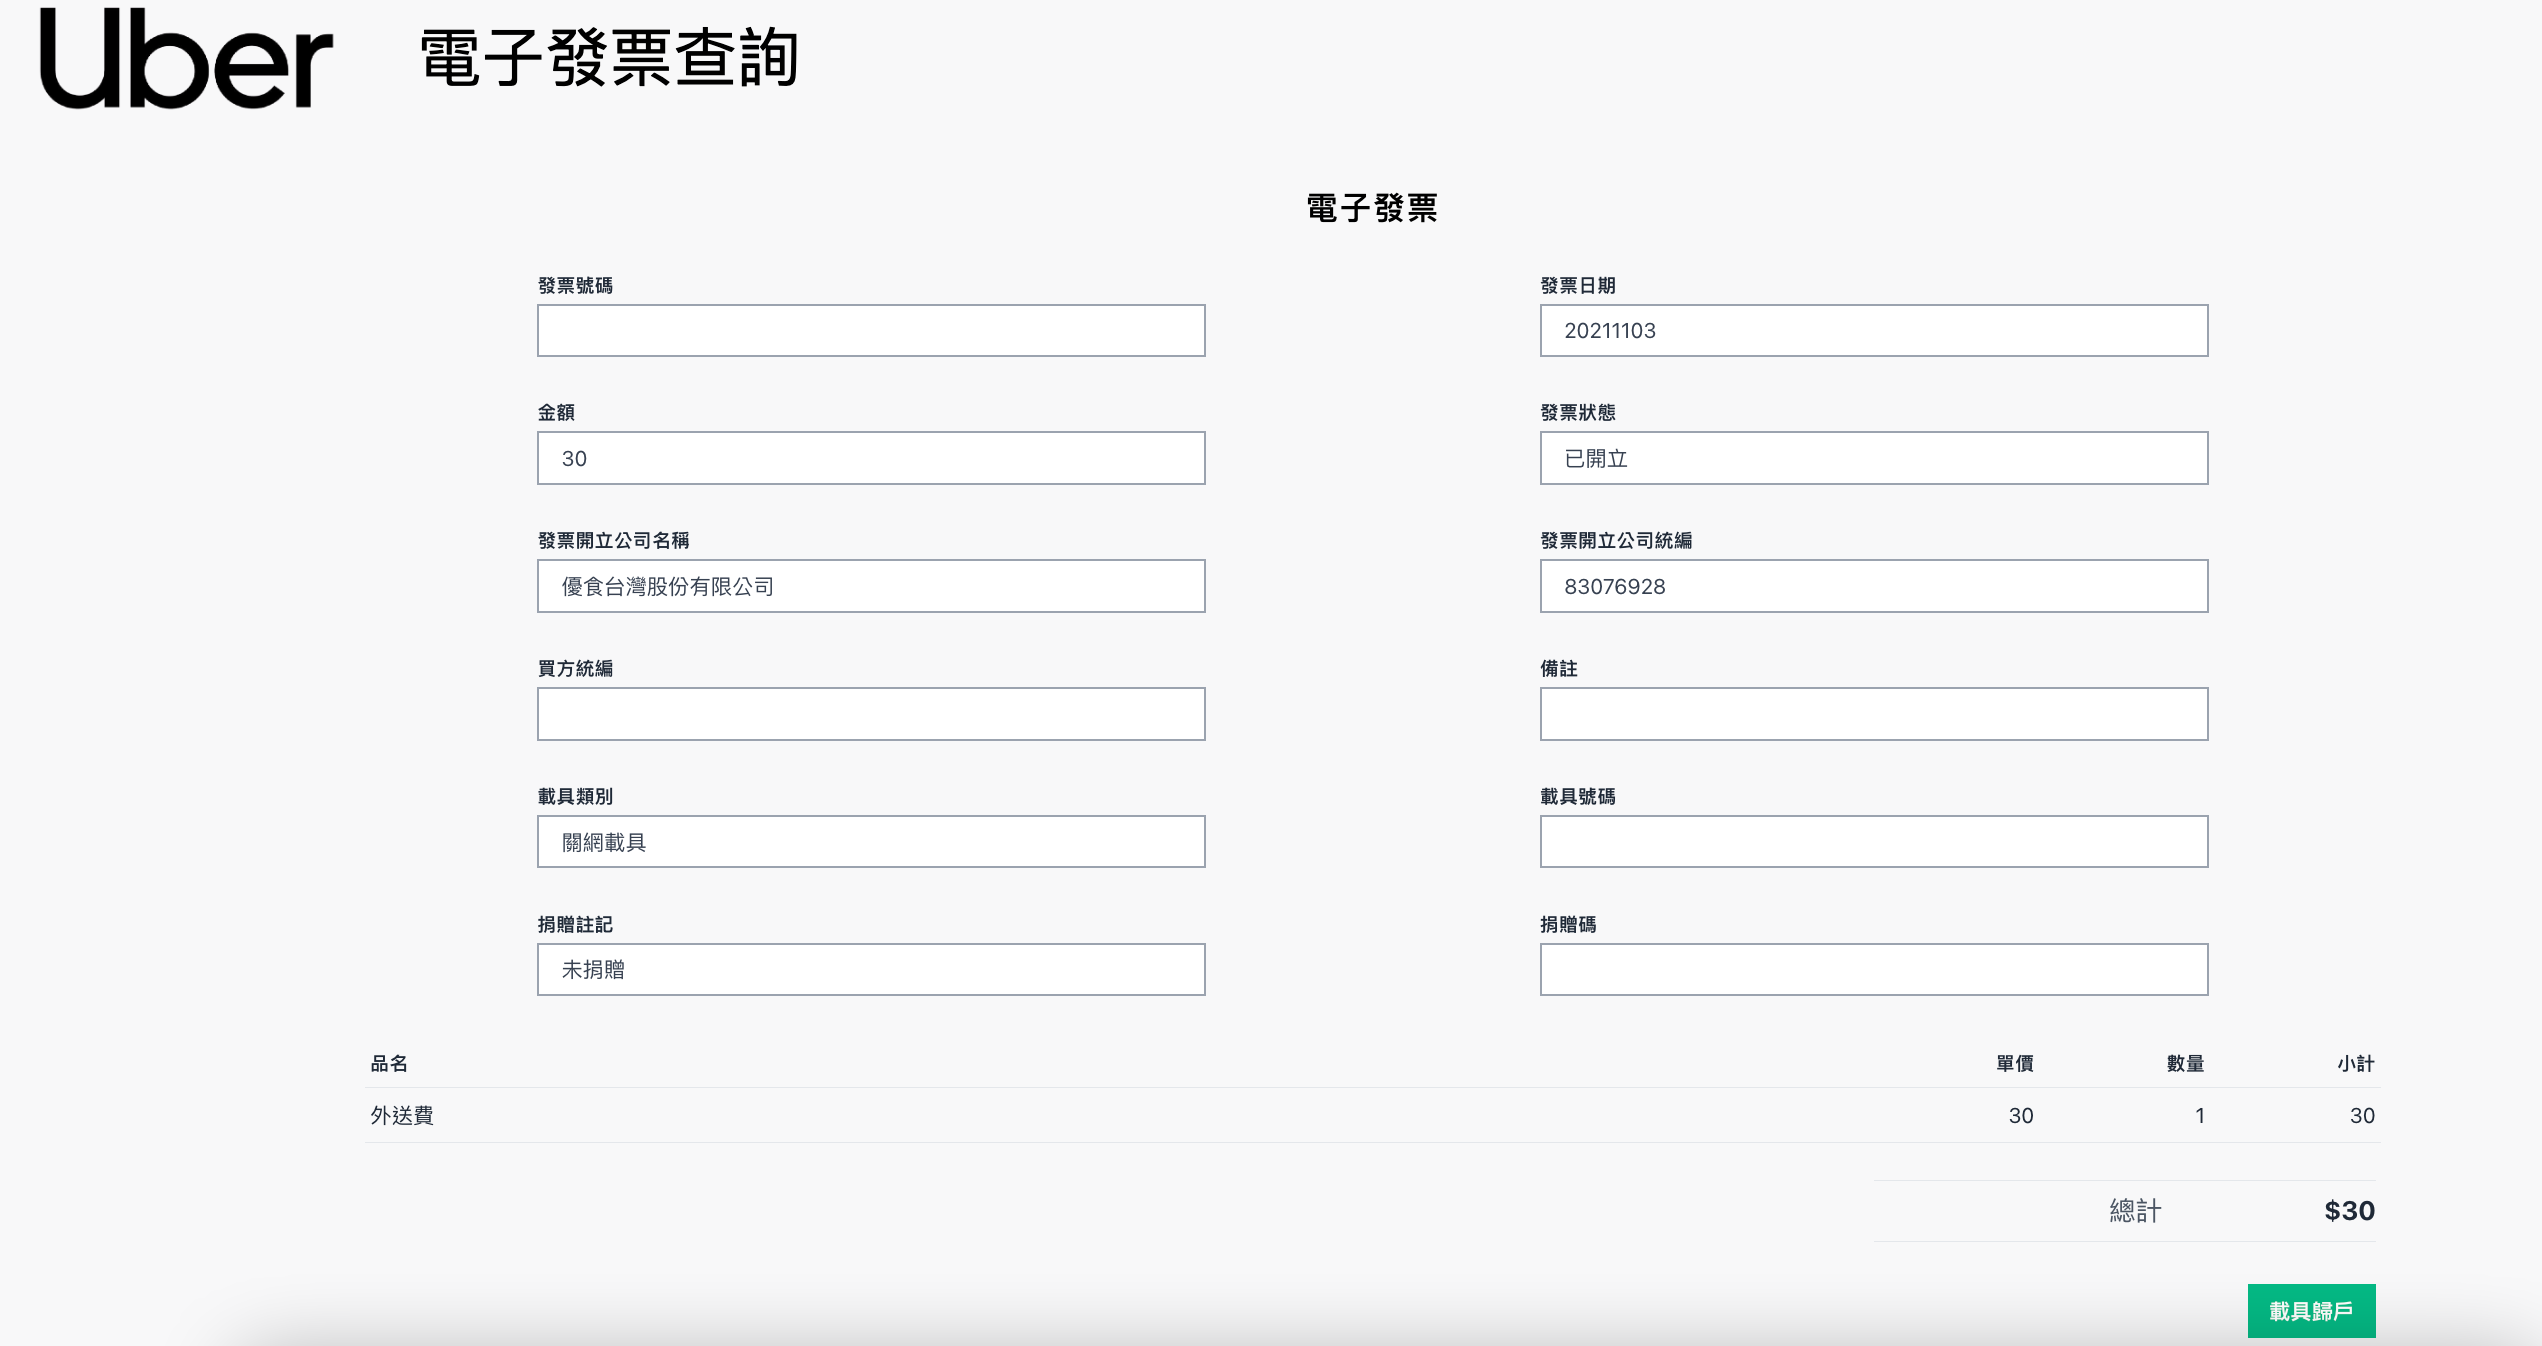
Task: Click the 備註 label
Action: 1559,669
